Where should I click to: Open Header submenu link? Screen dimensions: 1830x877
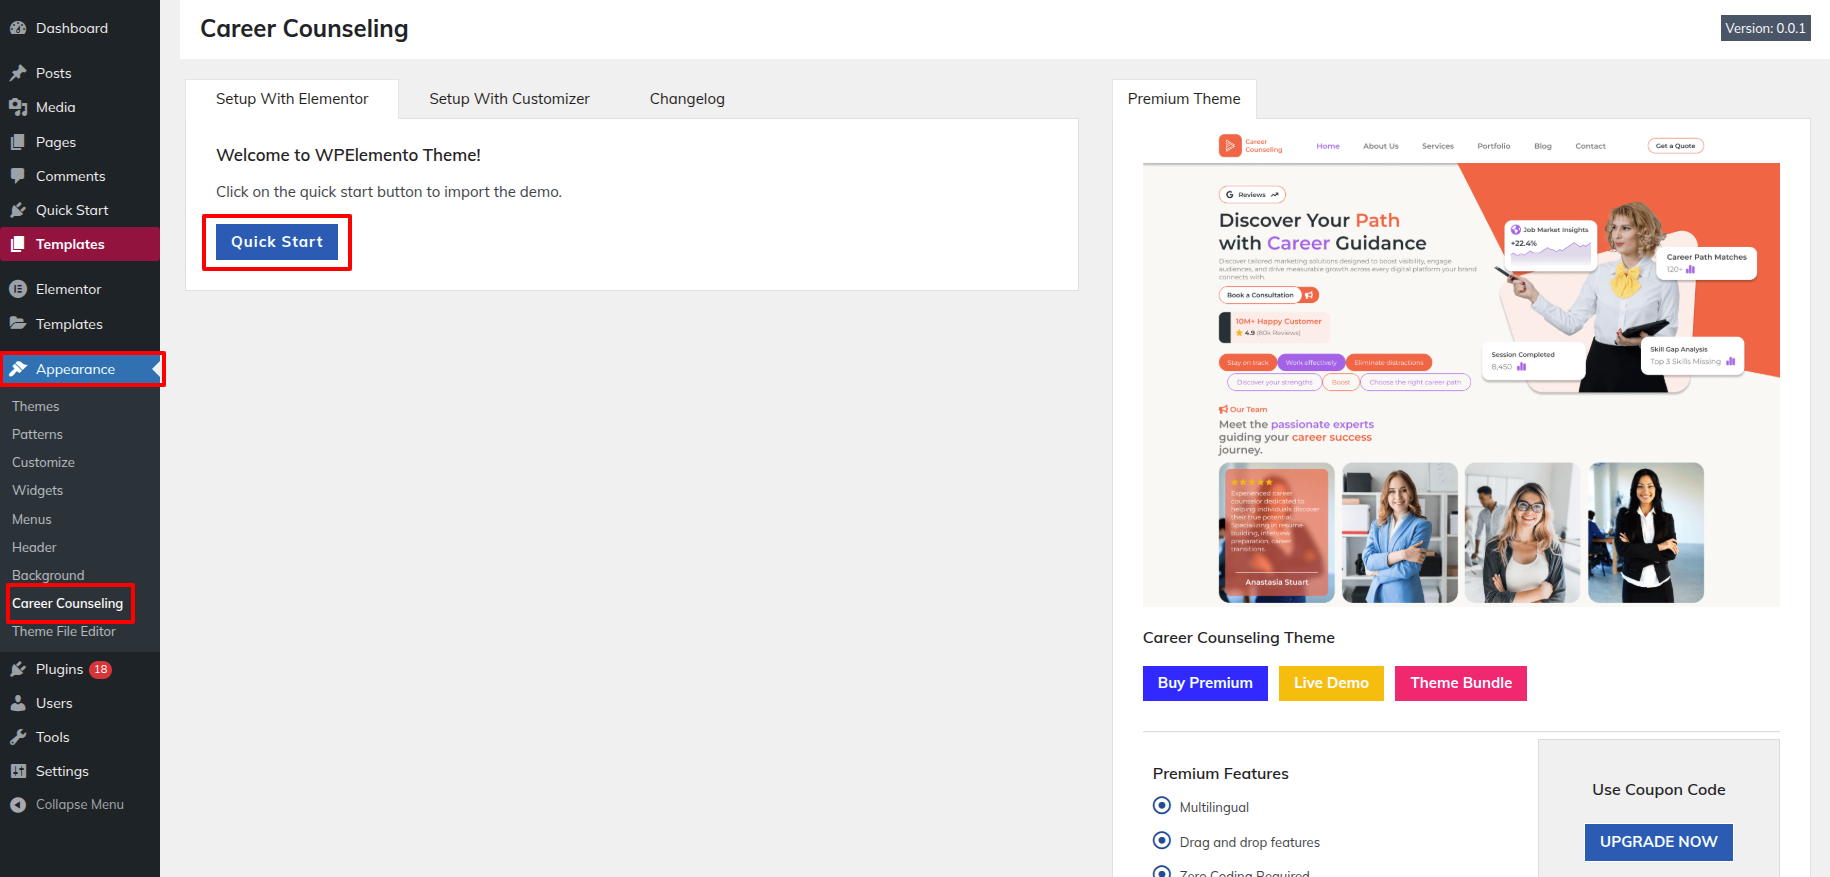tap(34, 547)
